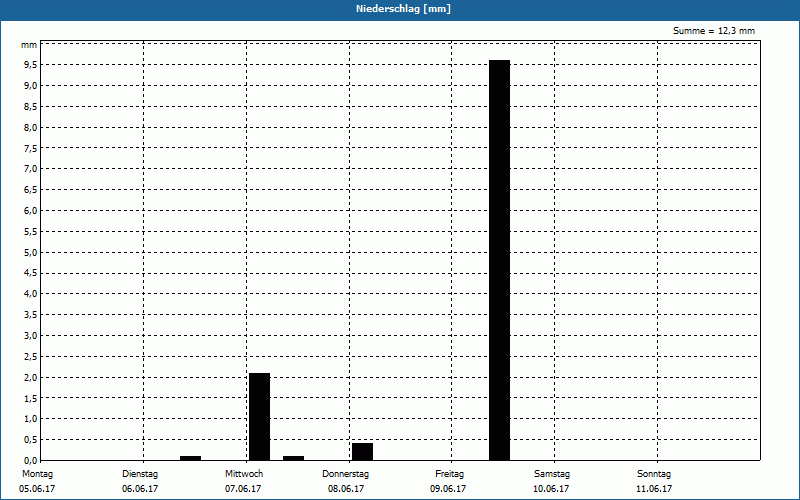800x500 pixels.
Task: Click the Samstag day label
Action: 552,474
